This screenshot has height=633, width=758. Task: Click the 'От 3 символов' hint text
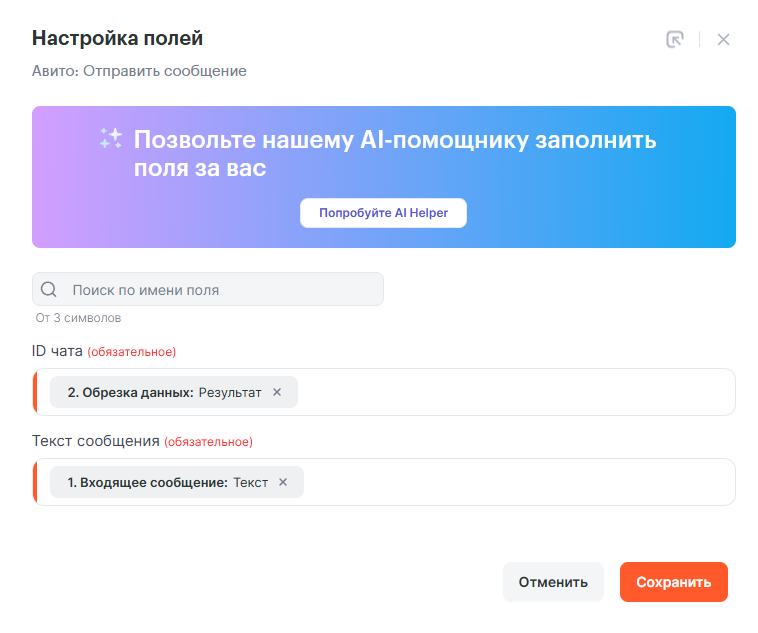(79, 318)
